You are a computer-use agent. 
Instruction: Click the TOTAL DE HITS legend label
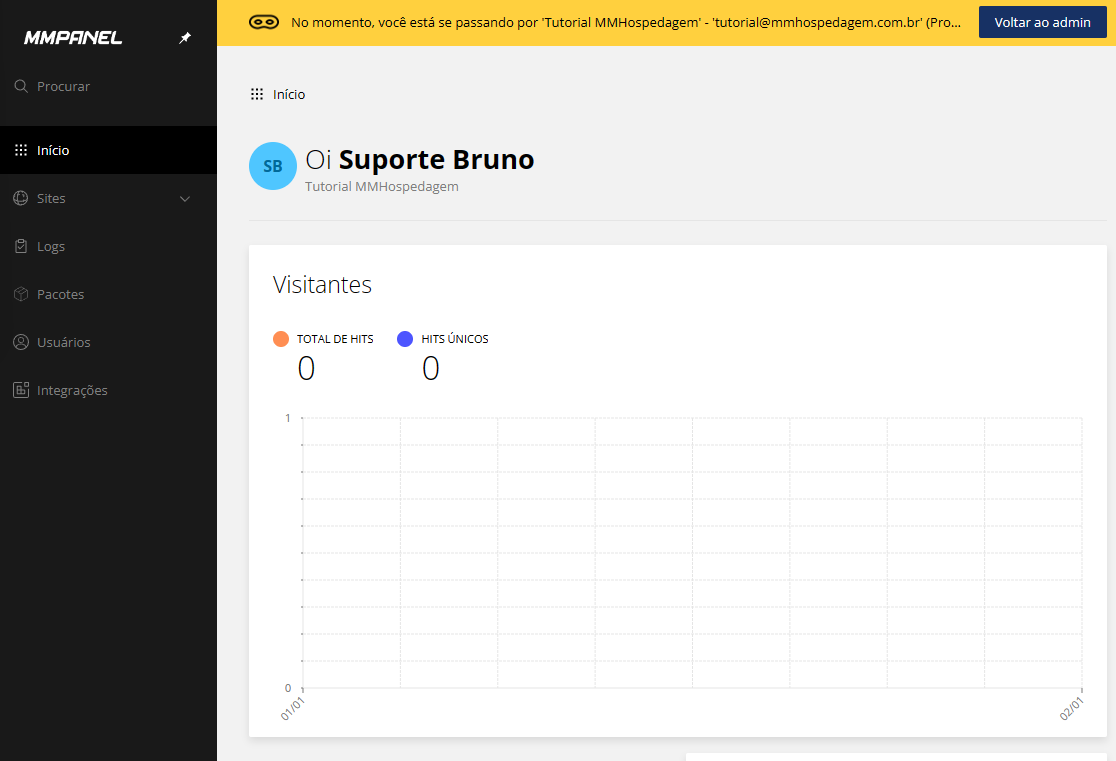point(335,339)
